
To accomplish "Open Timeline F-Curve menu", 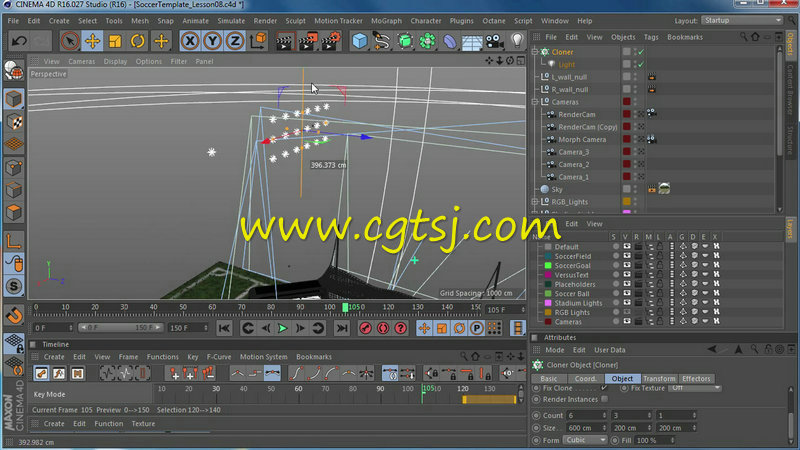I will pos(219,357).
